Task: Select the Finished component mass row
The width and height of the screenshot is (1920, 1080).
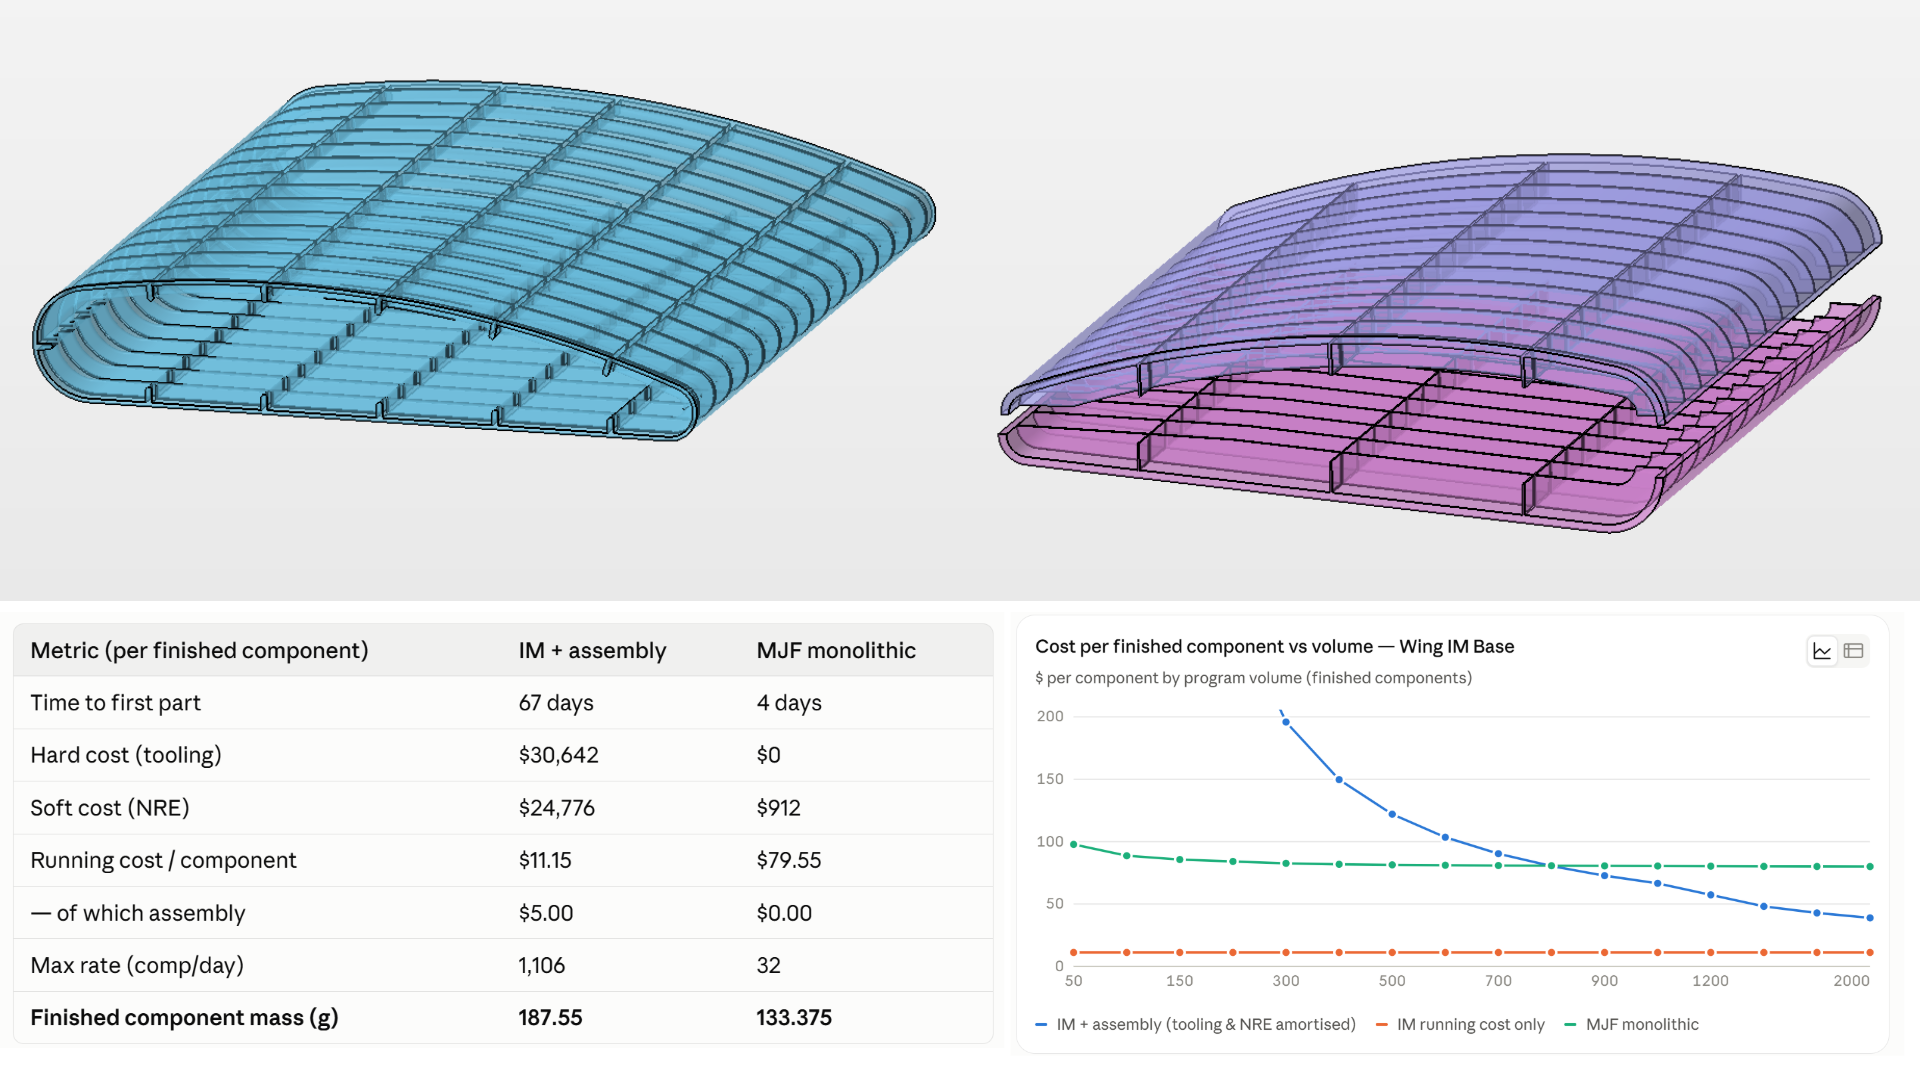Action: click(x=503, y=1017)
